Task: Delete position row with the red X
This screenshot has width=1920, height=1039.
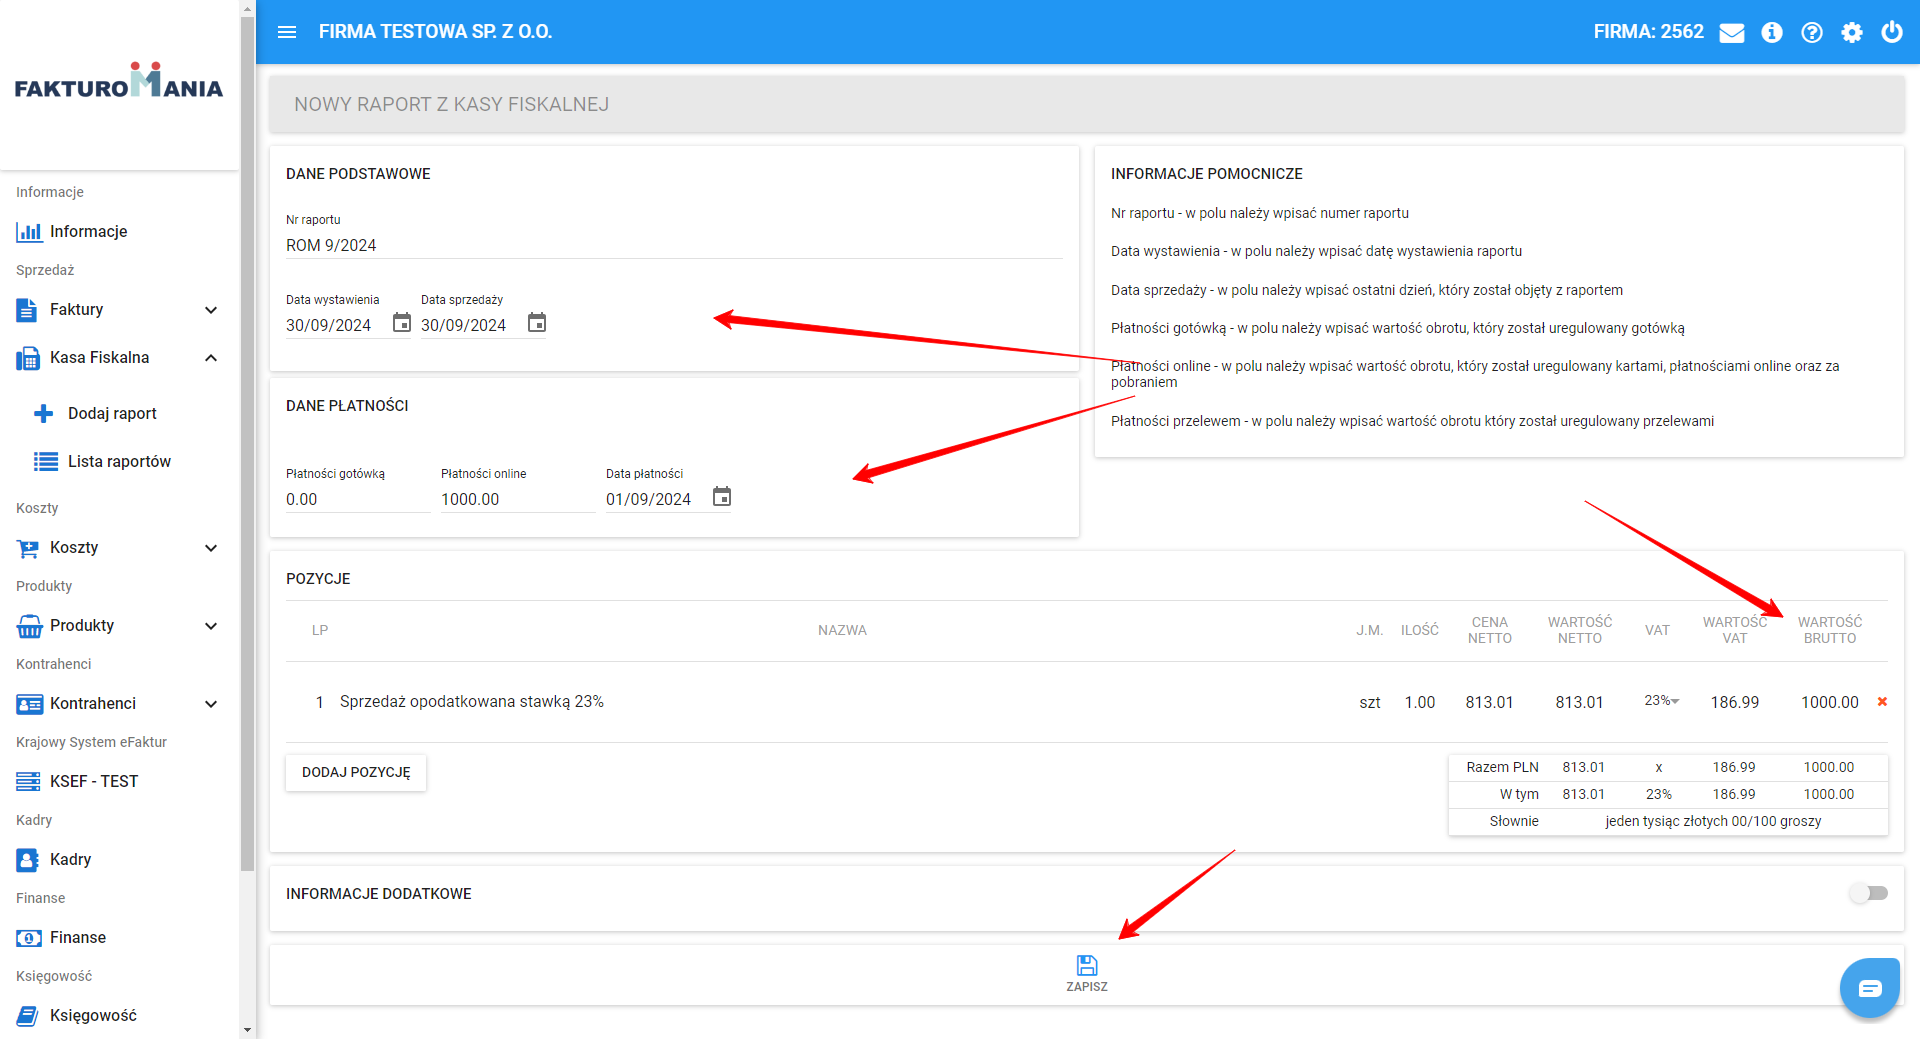Action: (x=1882, y=702)
